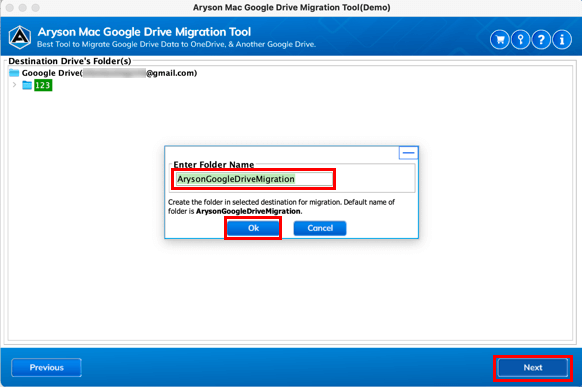The image size is (582, 387).
Task: Select the 123 folder
Action: [43, 85]
